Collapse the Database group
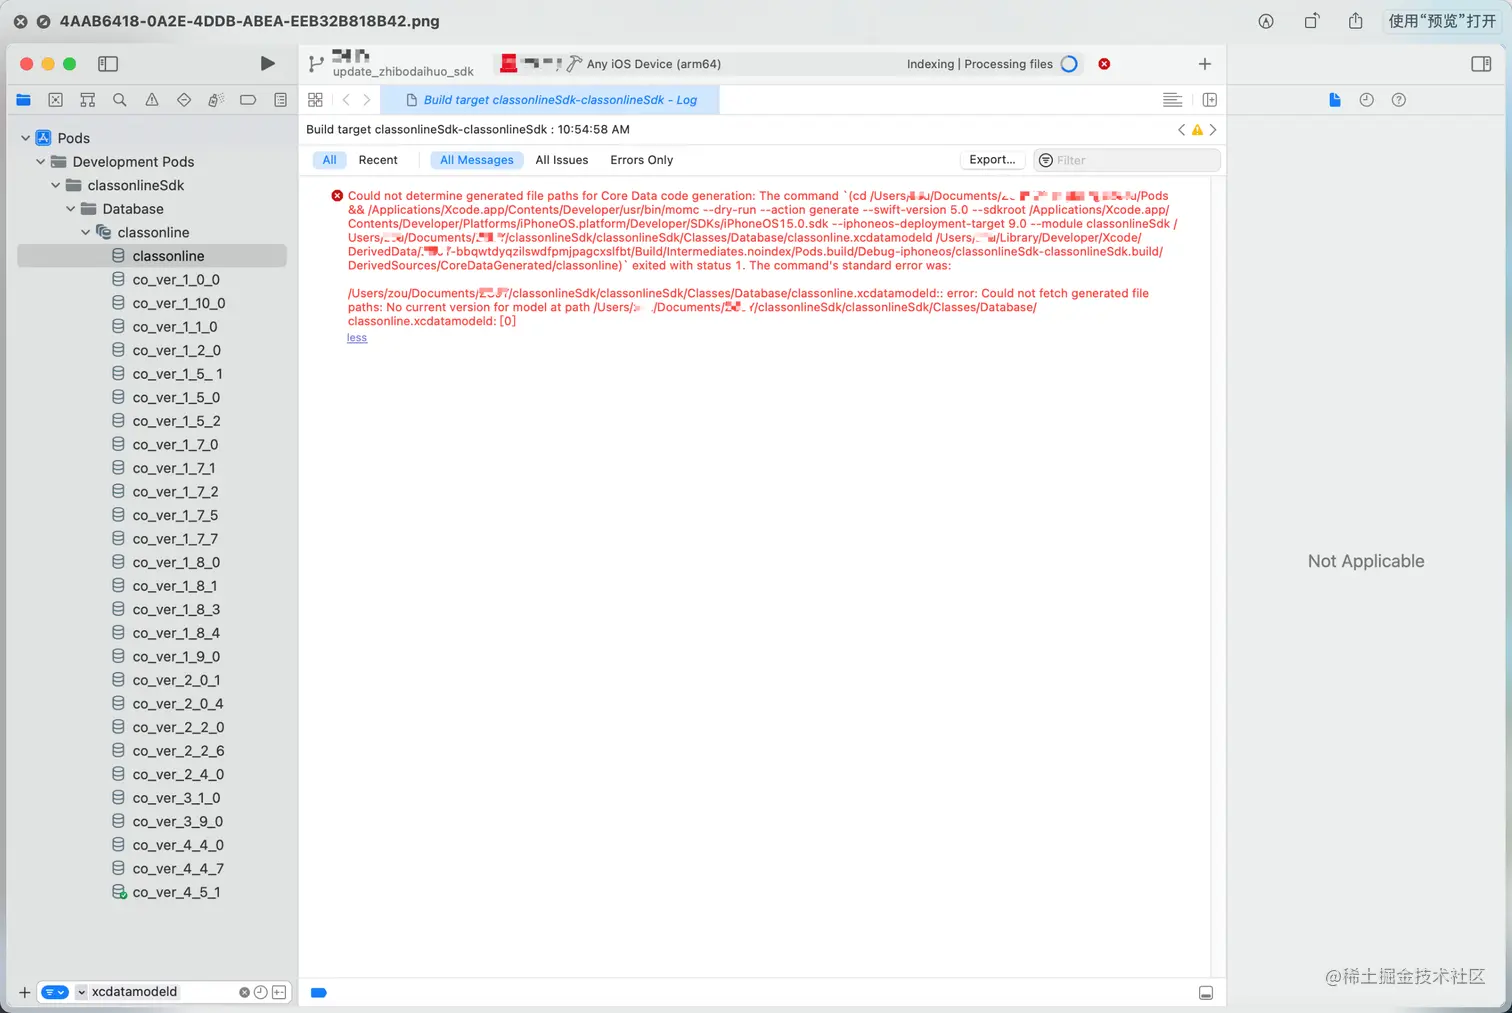Image resolution: width=1512 pixels, height=1013 pixels. 70,209
